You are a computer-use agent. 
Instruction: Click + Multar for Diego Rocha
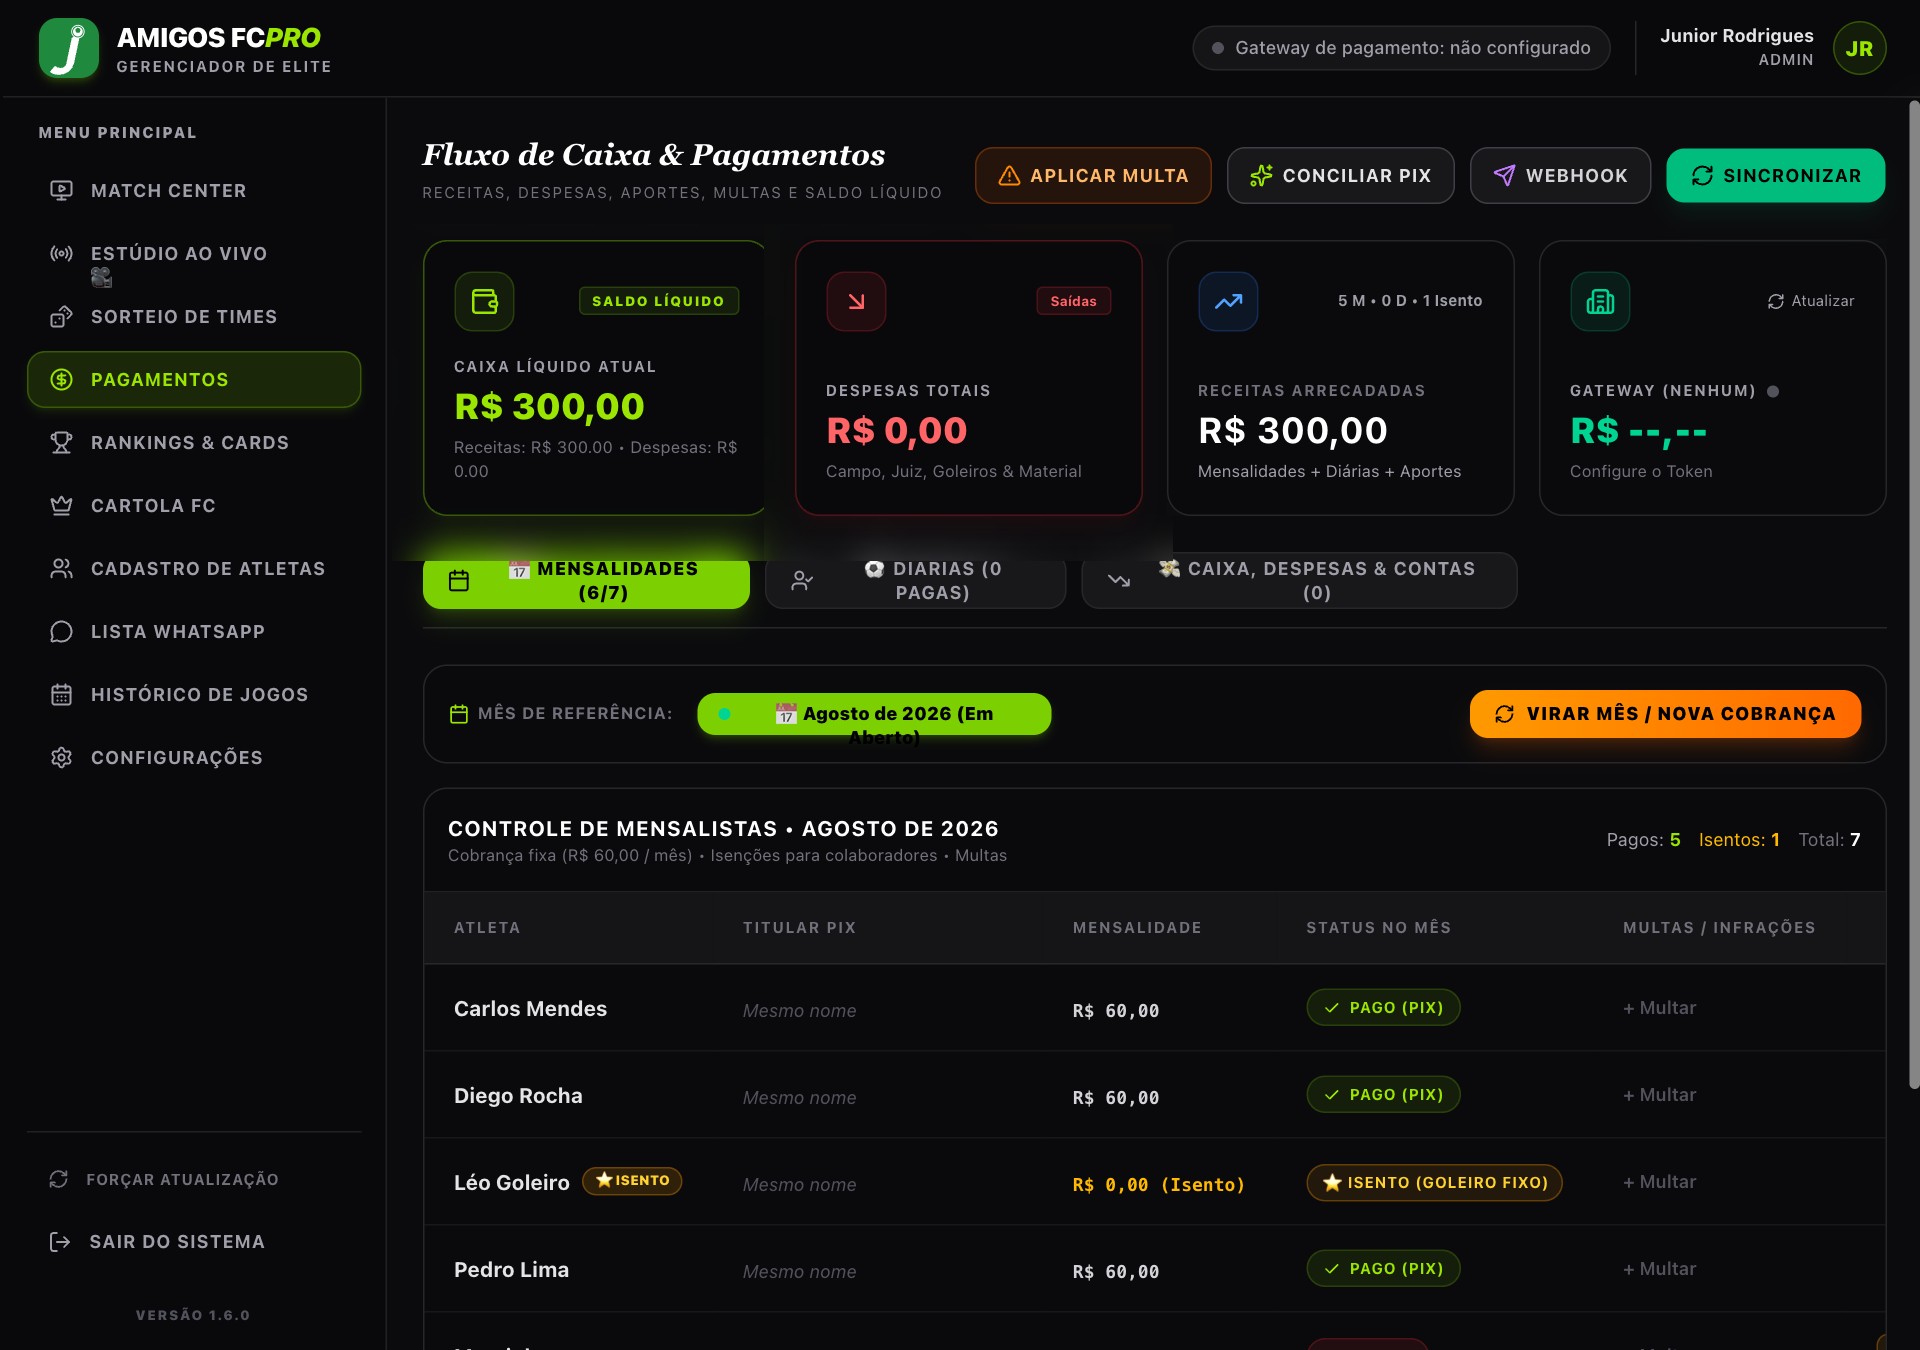coord(1660,1095)
